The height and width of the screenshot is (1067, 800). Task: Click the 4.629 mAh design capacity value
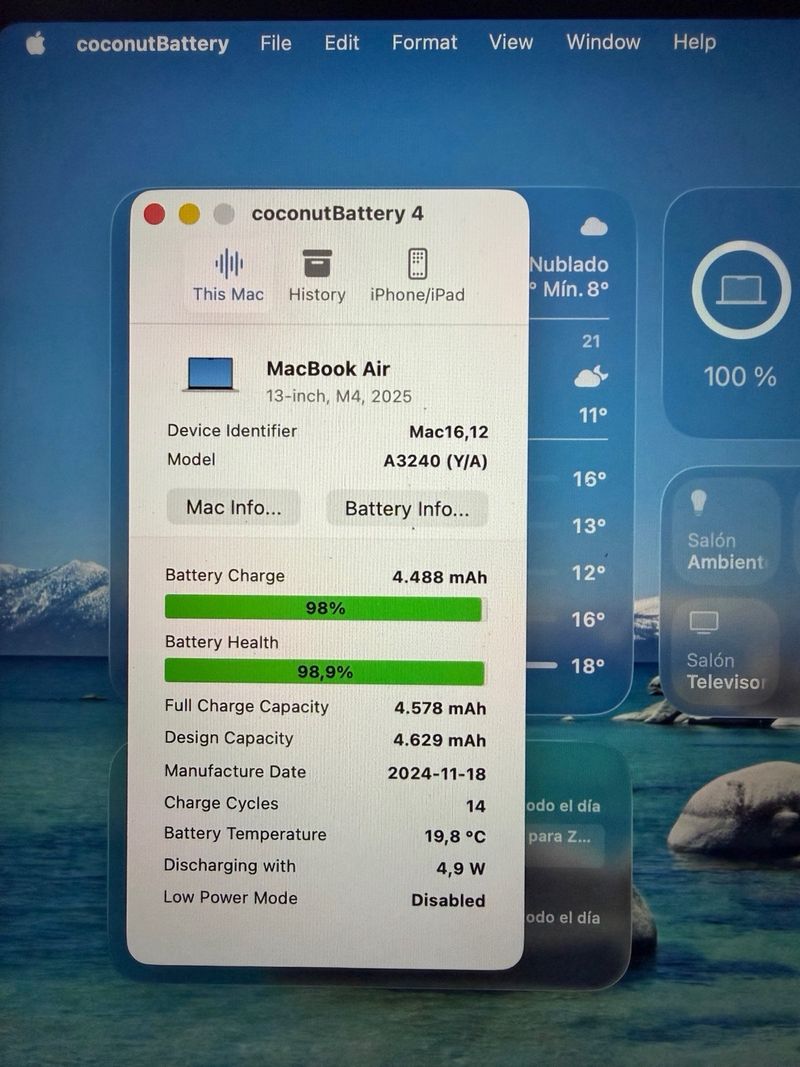tap(439, 740)
